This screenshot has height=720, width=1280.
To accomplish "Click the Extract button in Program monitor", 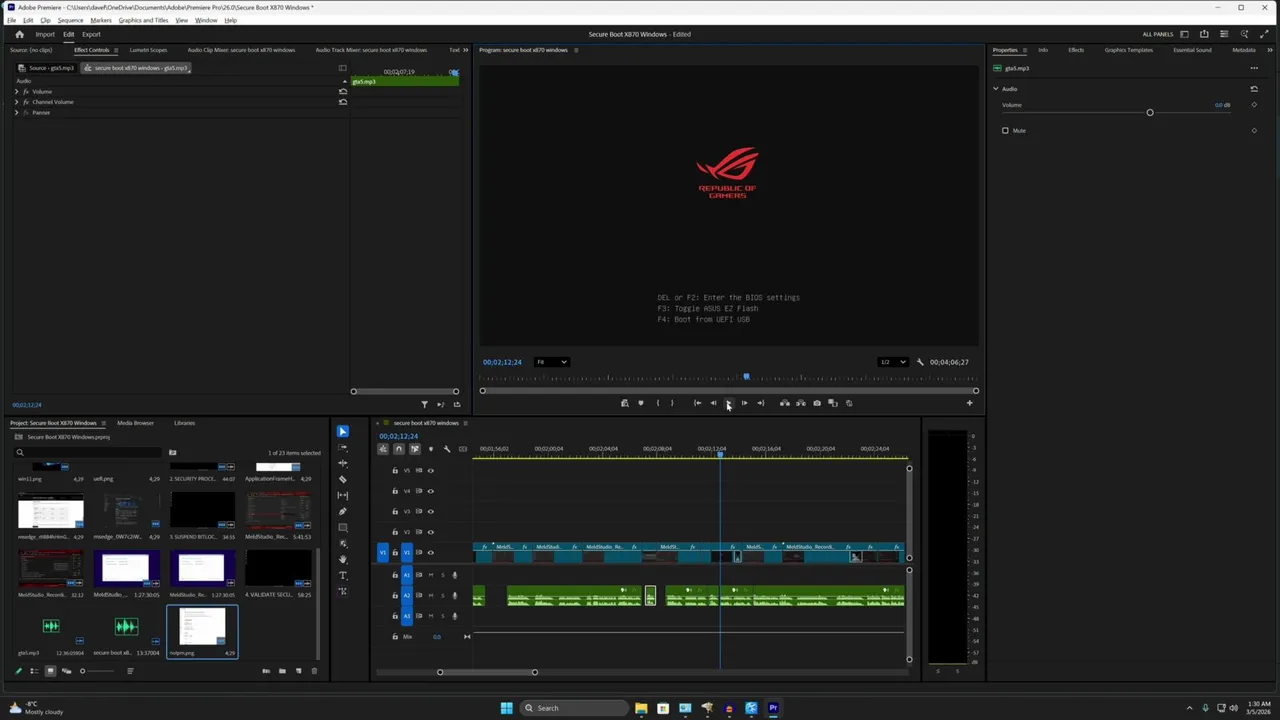I will [x=801, y=403].
